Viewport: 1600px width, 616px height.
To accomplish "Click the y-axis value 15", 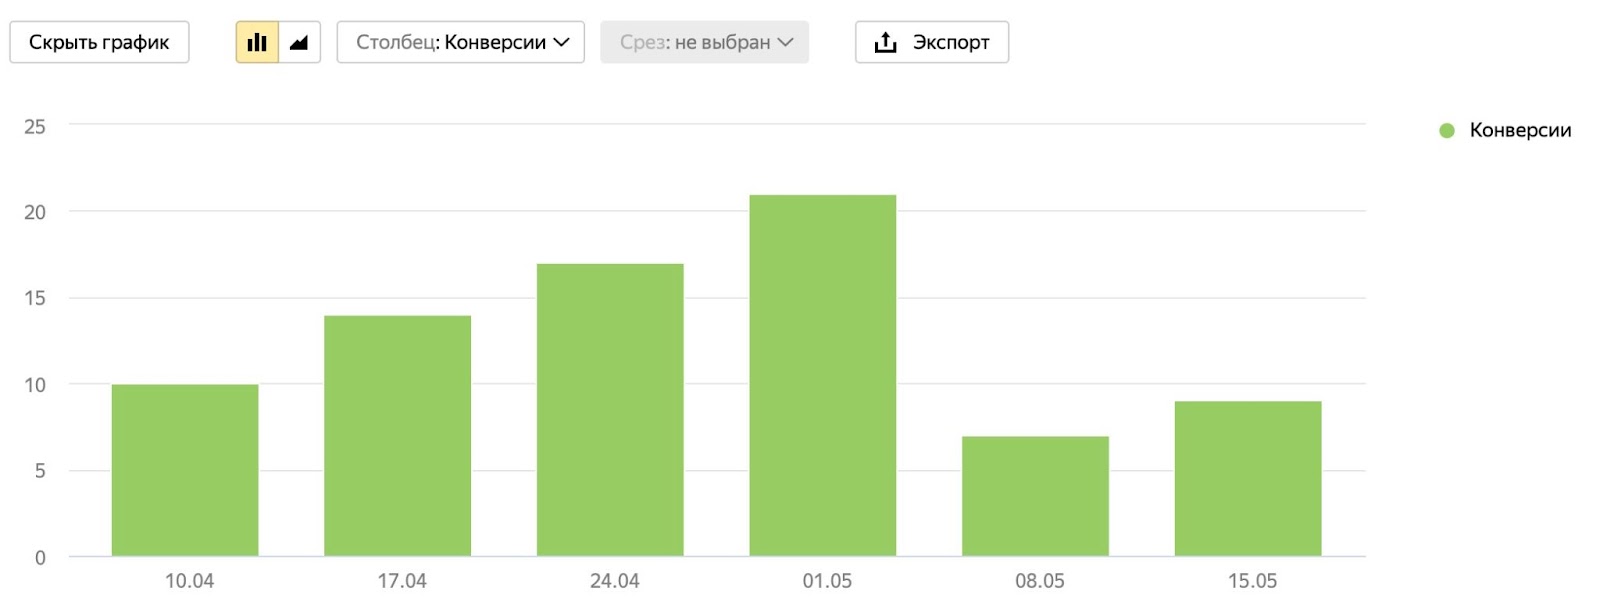I will (35, 298).
